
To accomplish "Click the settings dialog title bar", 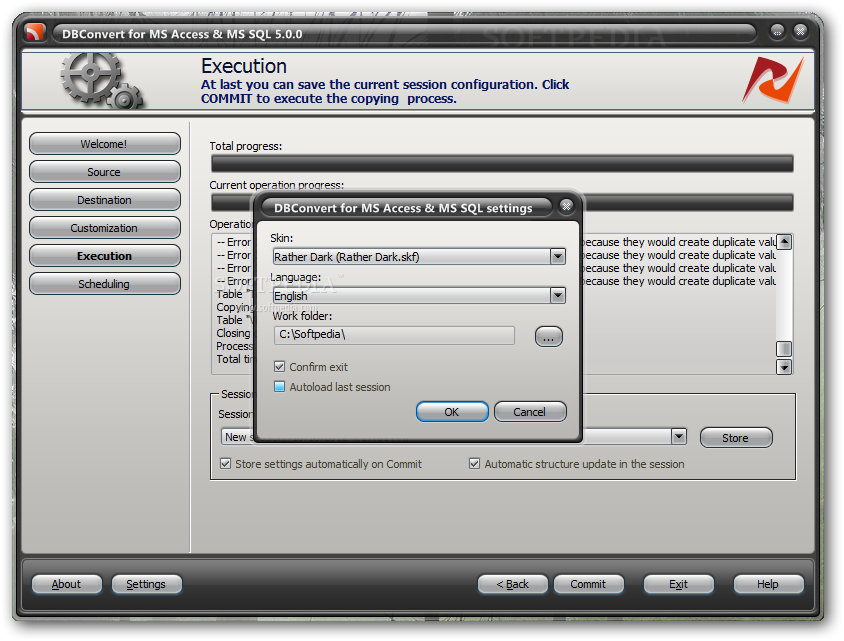I will (x=406, y=208).
